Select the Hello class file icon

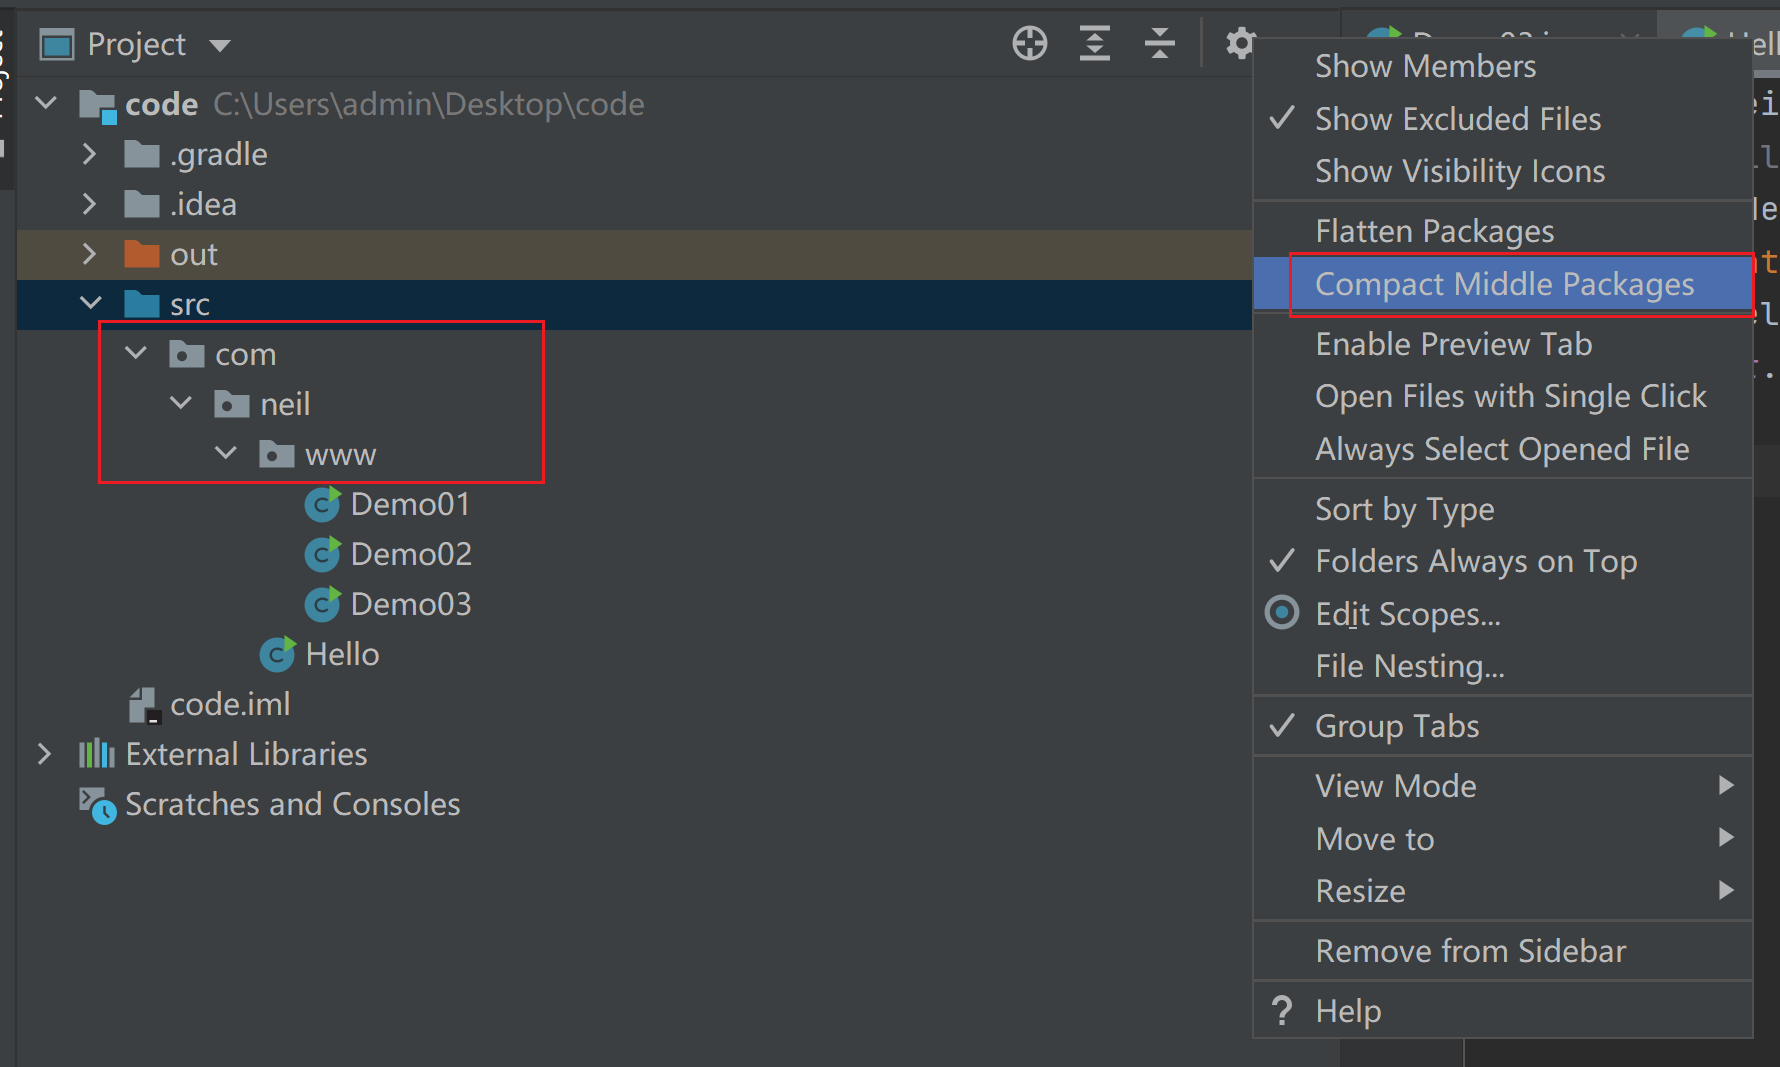click(277, 654)
